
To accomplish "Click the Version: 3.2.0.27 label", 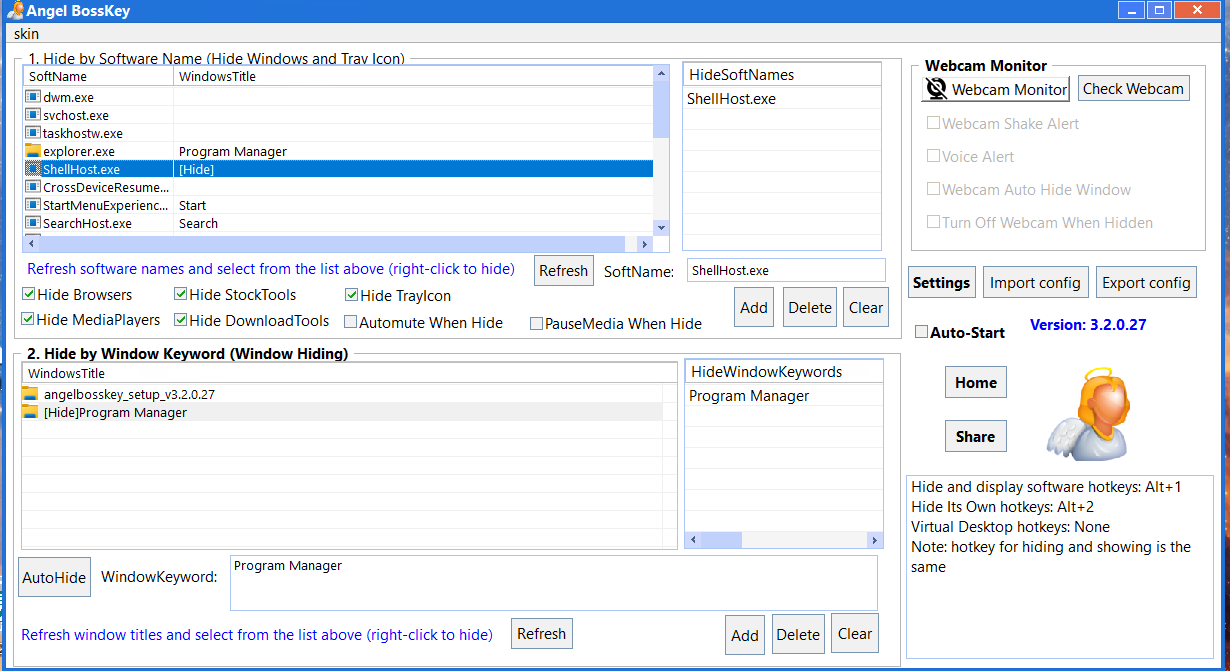I will pyautogui.click(x=1088, y=325).
